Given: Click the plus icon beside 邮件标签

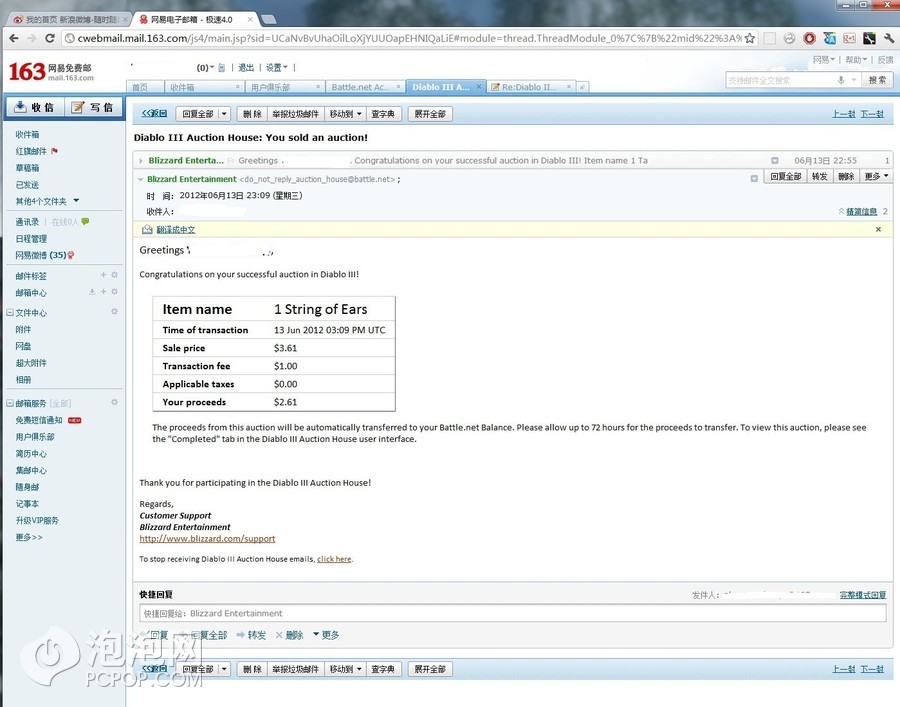Looking at the screenshot, I should (x=102, y=275).
